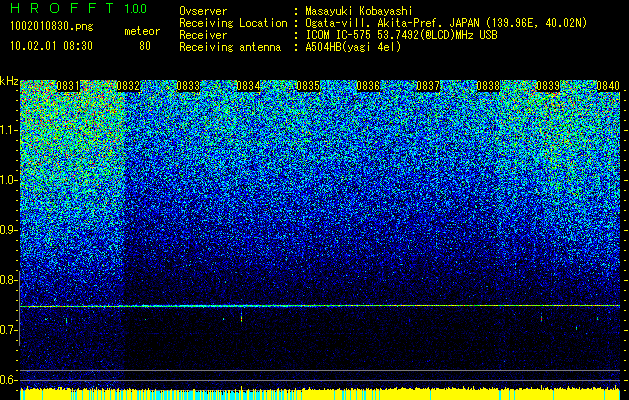This screenshot has height=400, width=629.
Task: Click the Receiver label
Action: 203,35
